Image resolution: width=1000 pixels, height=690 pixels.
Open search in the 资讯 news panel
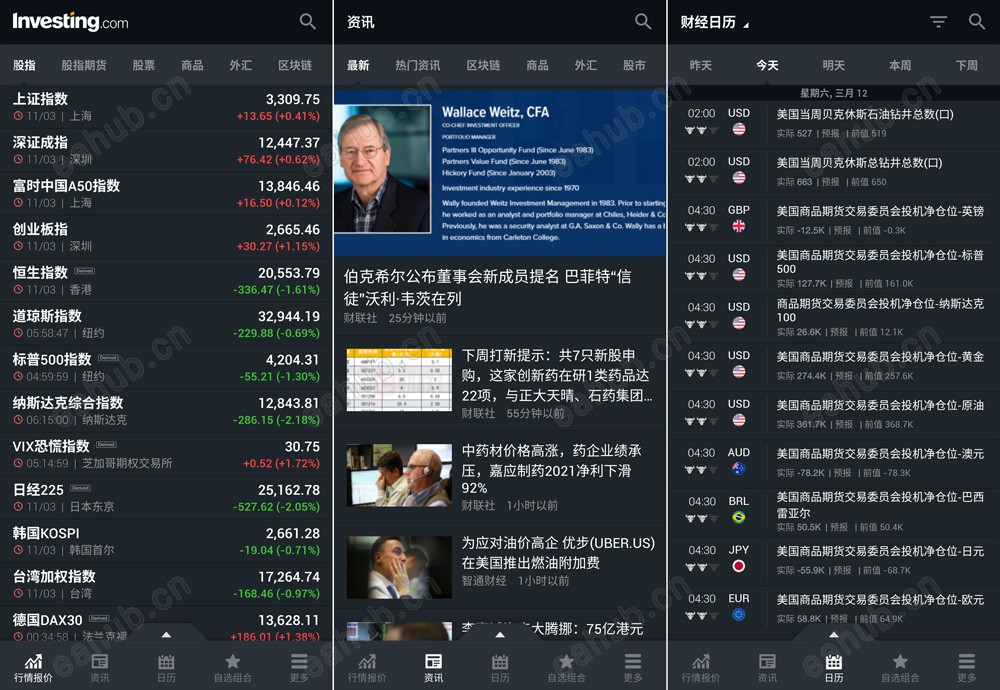tap(643, 22)
